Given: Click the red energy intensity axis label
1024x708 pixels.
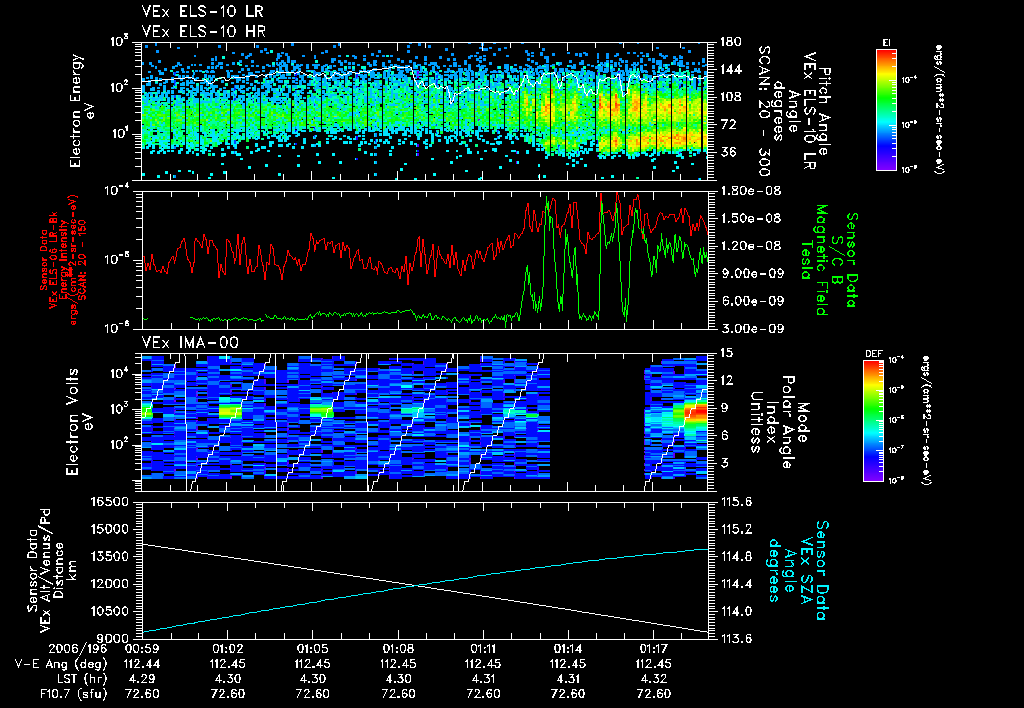Looking at the screenshot, I should 64,259.
